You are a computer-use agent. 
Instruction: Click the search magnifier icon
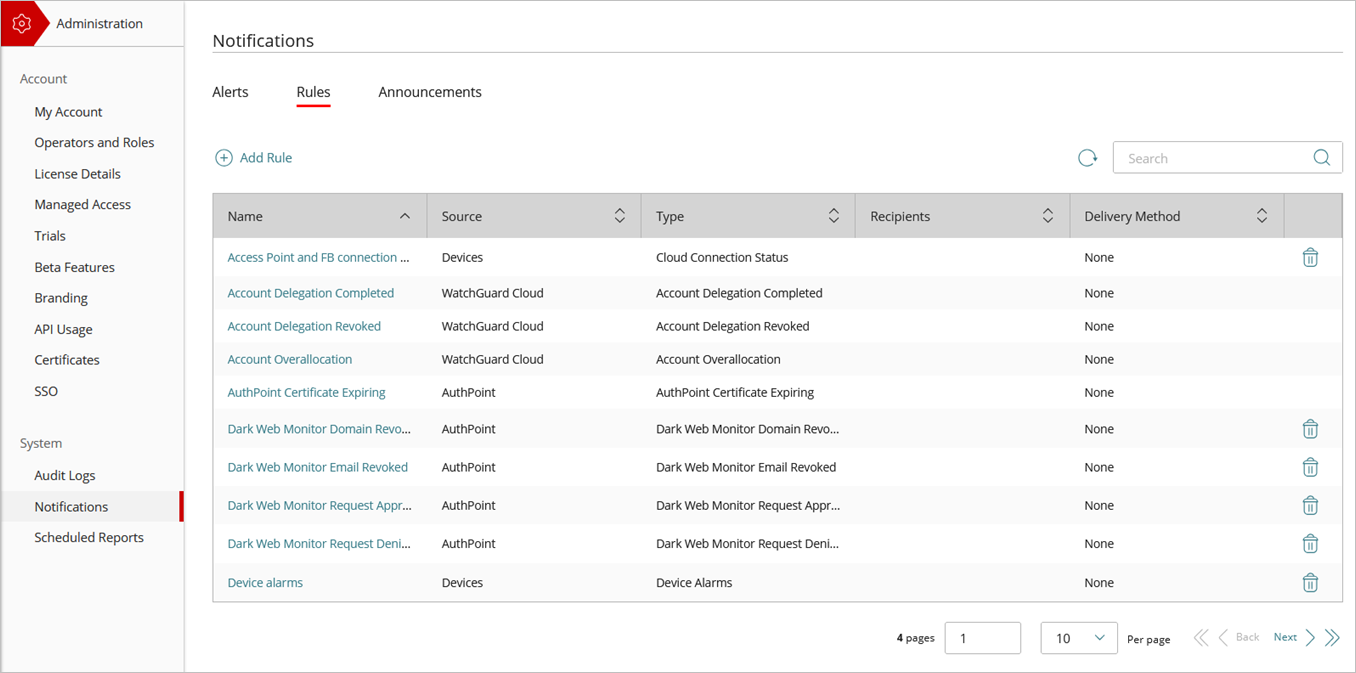[x=1321, y=157]
